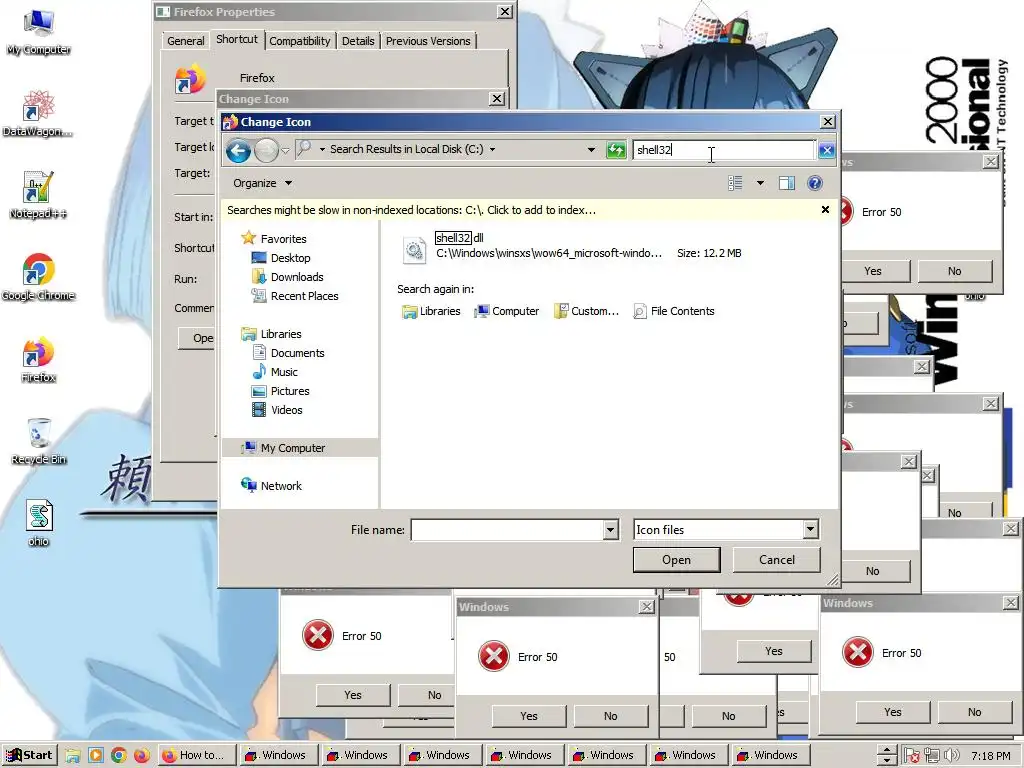Image resolution: width=1024 pixels, height=768 pixels.
Task: Click the Open button
Action: 677,560
